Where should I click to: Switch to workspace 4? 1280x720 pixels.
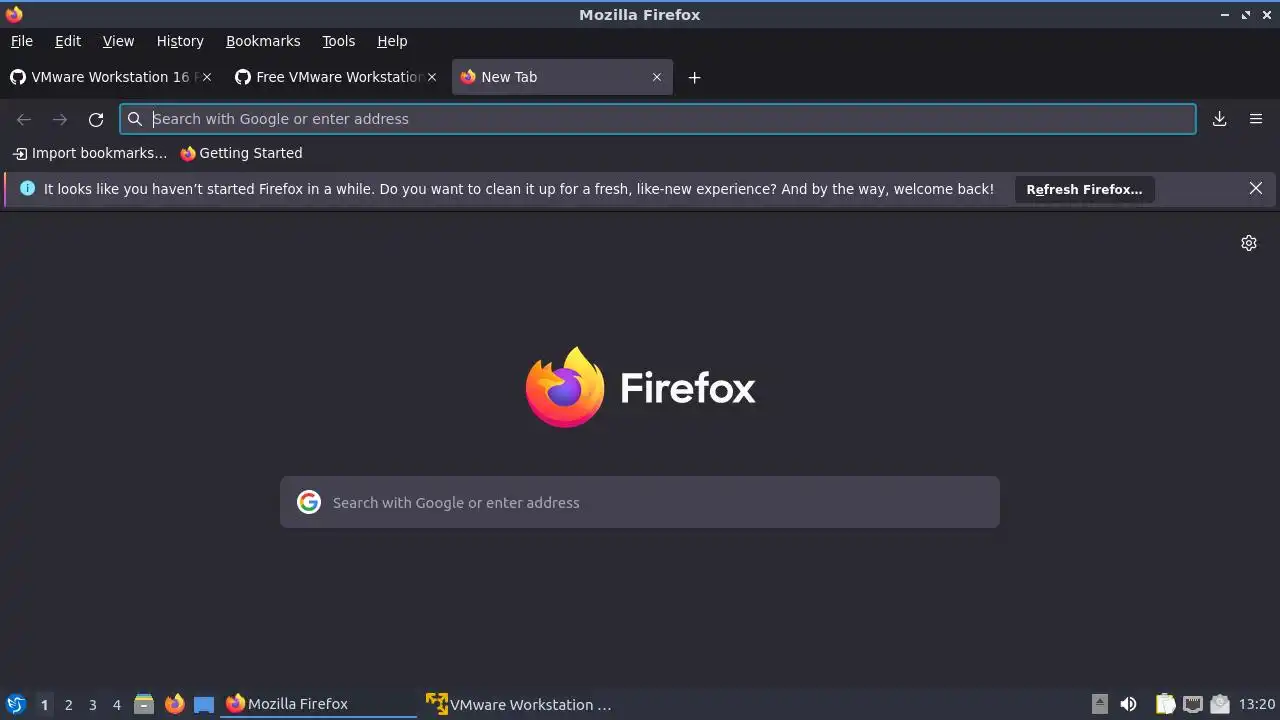(116, 704)
